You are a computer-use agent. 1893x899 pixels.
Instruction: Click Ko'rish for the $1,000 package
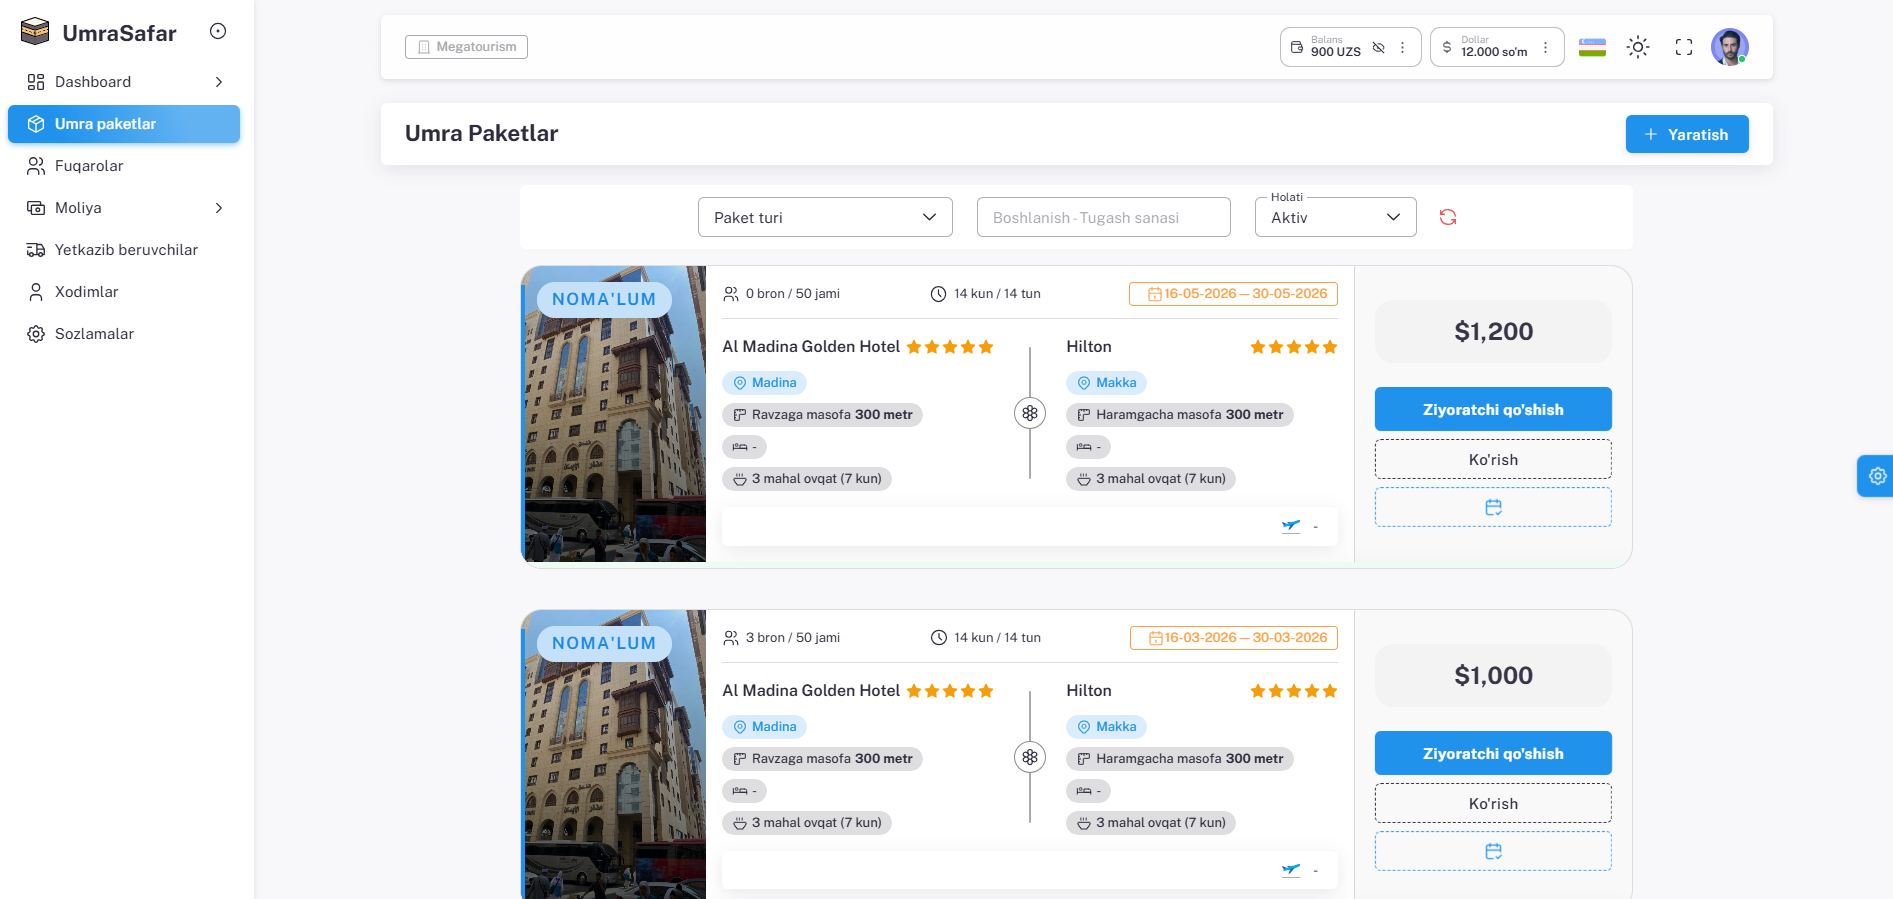1493,803
